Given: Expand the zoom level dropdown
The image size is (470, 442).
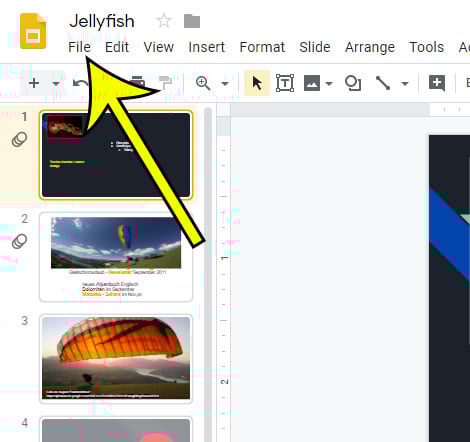Looking at the screenshot, I should coord(225,83).
